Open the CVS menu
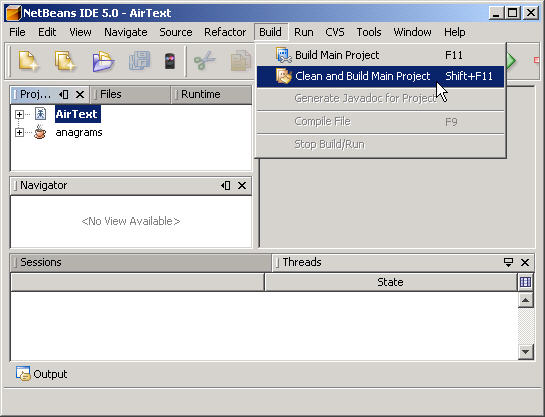The width and height of the screenshot is (545, 417). 335,32
